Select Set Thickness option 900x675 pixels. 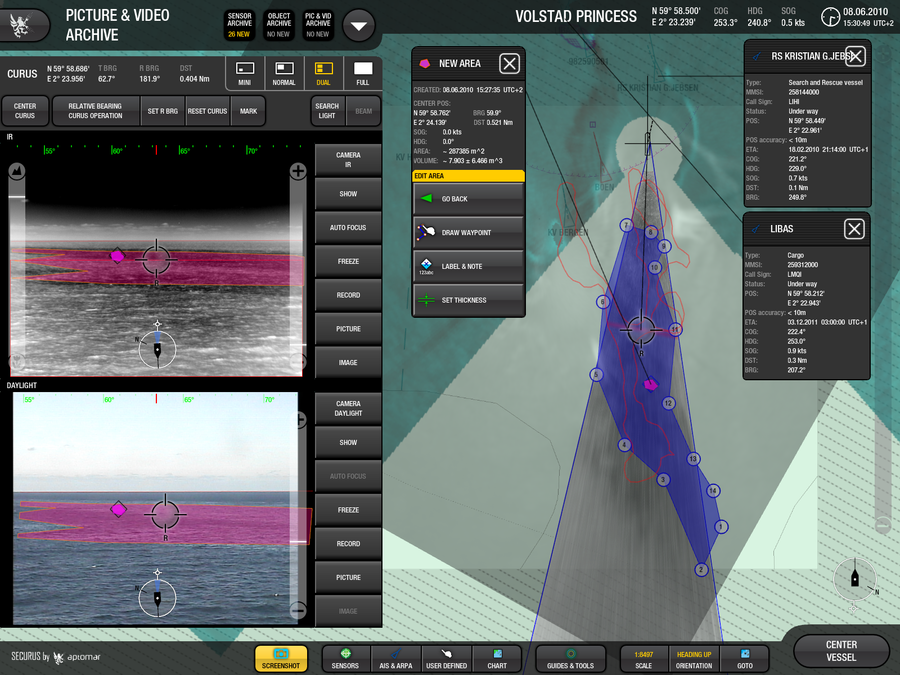(468, 300)
